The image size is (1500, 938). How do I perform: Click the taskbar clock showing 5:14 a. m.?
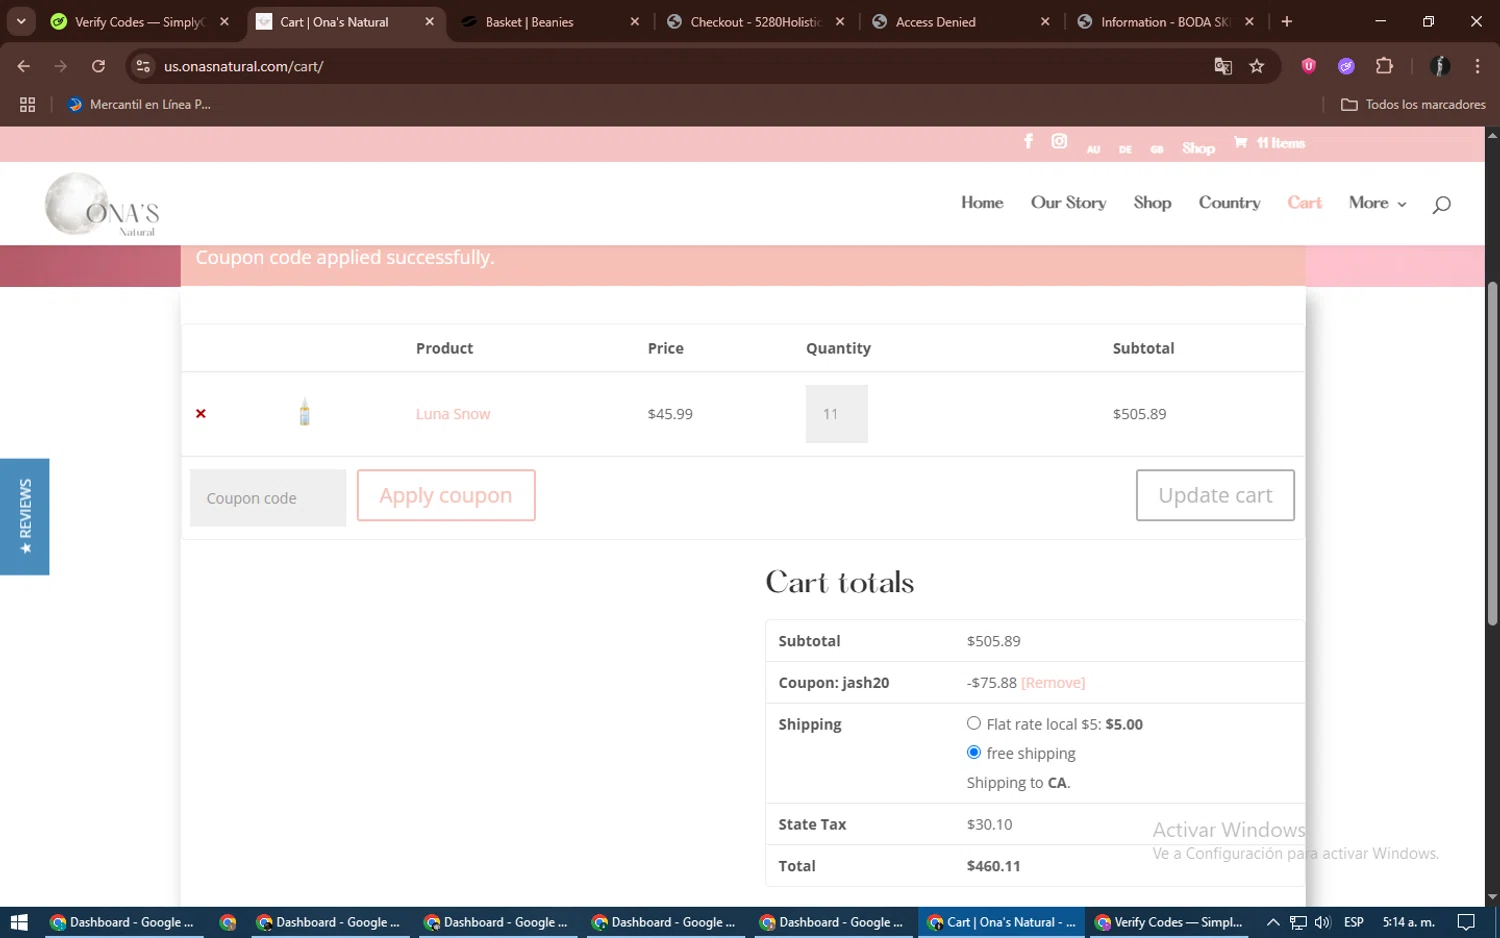click(1408, 922)
